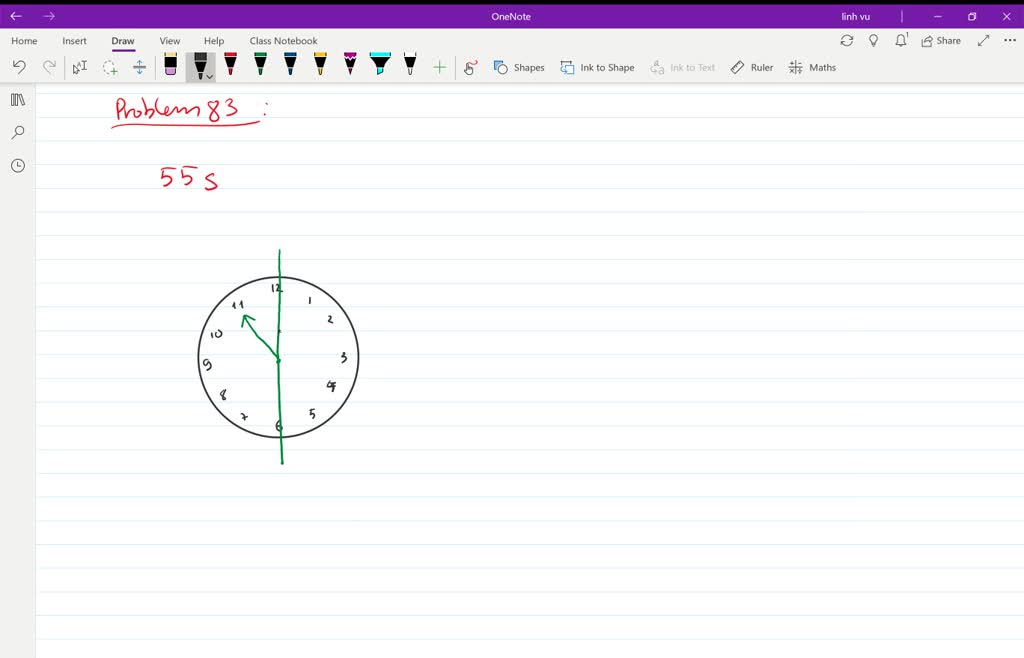Switch to the Insert ribbon tab
This screenshot has height=658, width=1024.
click(x=74, y=40)
